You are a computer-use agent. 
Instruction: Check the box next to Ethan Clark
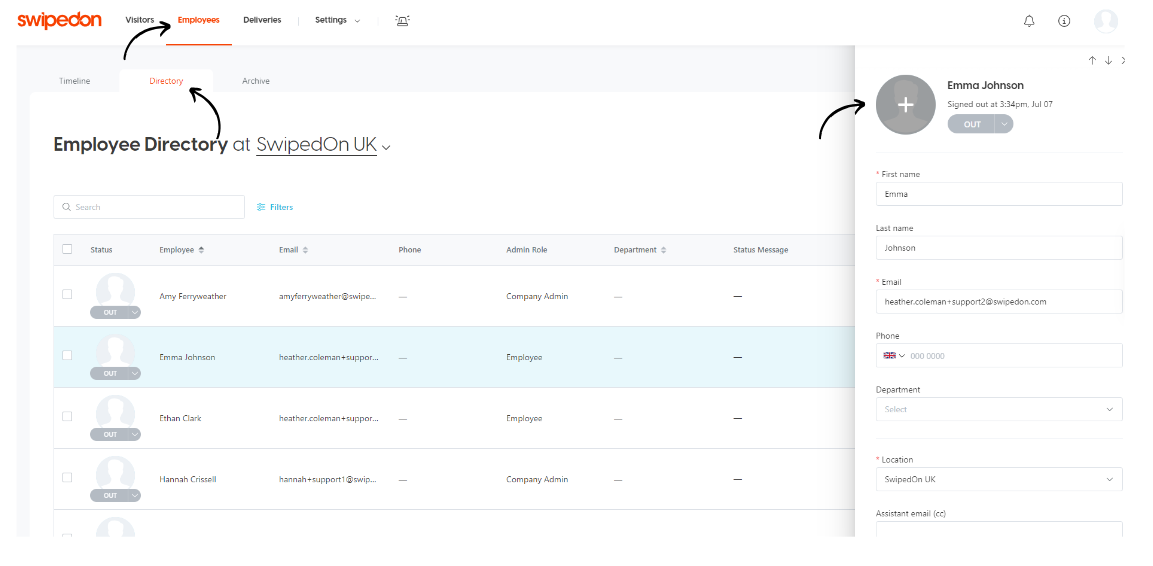pyautogui.click(x=67, y=416)
